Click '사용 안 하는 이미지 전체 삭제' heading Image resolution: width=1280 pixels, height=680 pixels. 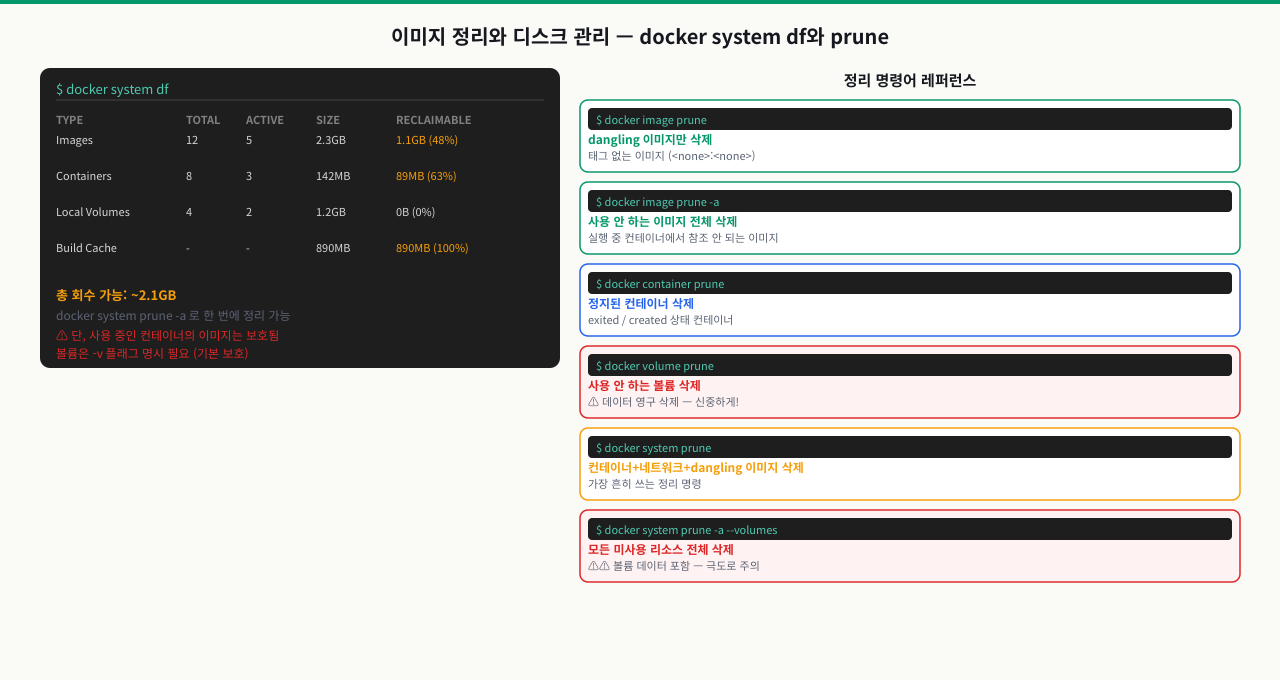[662, 222]
